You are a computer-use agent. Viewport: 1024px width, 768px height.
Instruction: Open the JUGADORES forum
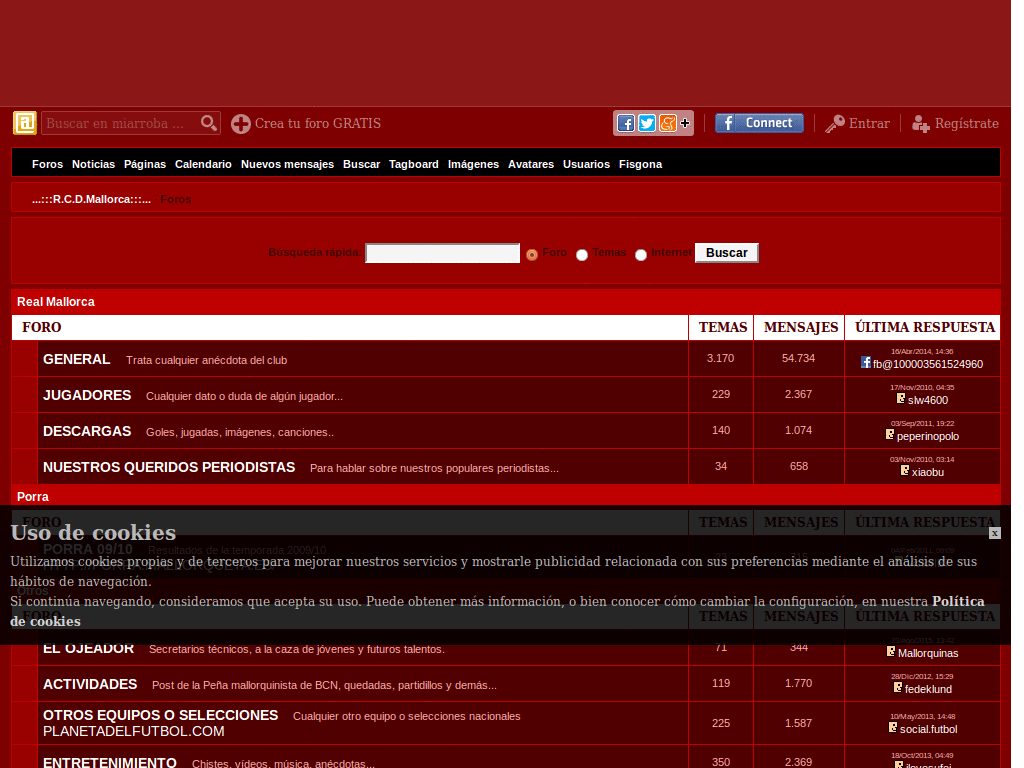87,395
